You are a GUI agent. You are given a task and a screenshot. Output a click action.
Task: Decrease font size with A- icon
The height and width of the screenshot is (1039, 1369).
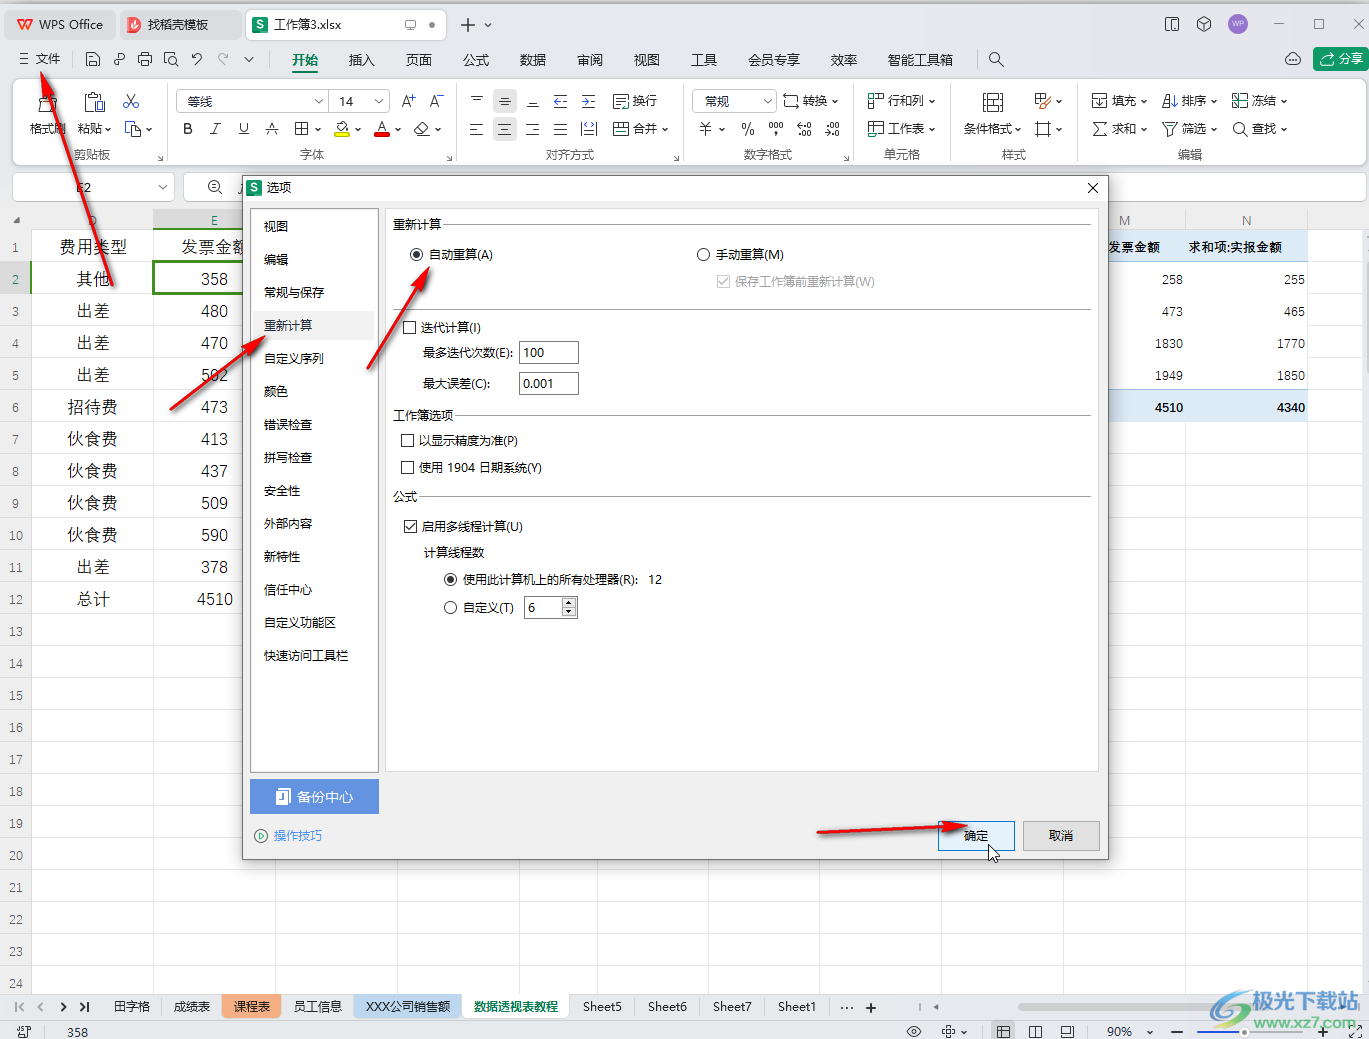(437, 101)
